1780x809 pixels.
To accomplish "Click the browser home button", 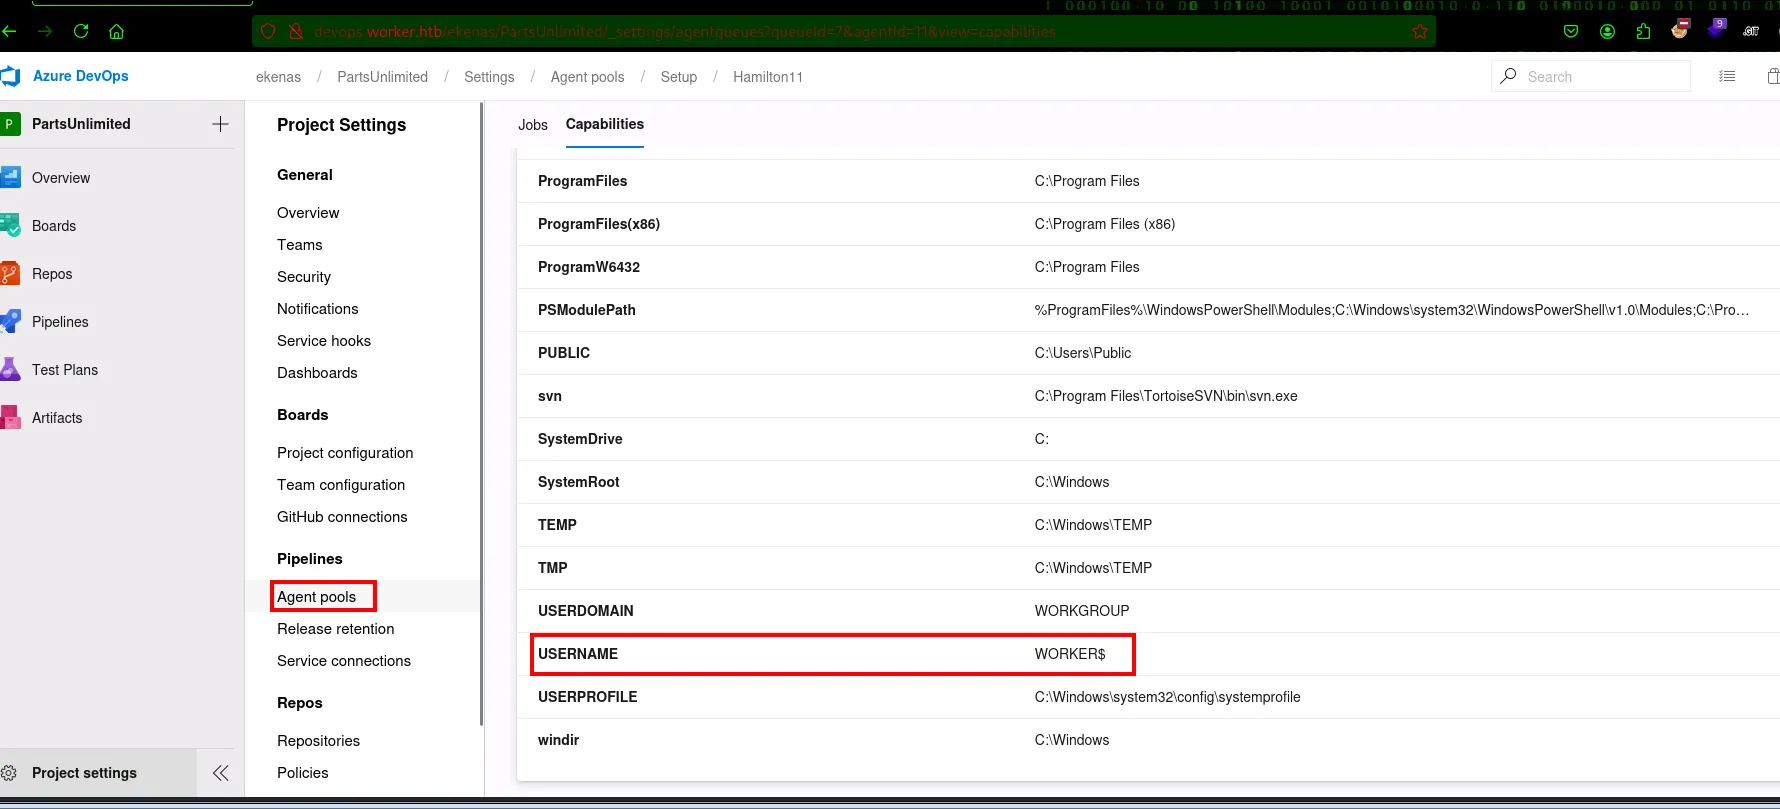I will [x=117, y=31].
